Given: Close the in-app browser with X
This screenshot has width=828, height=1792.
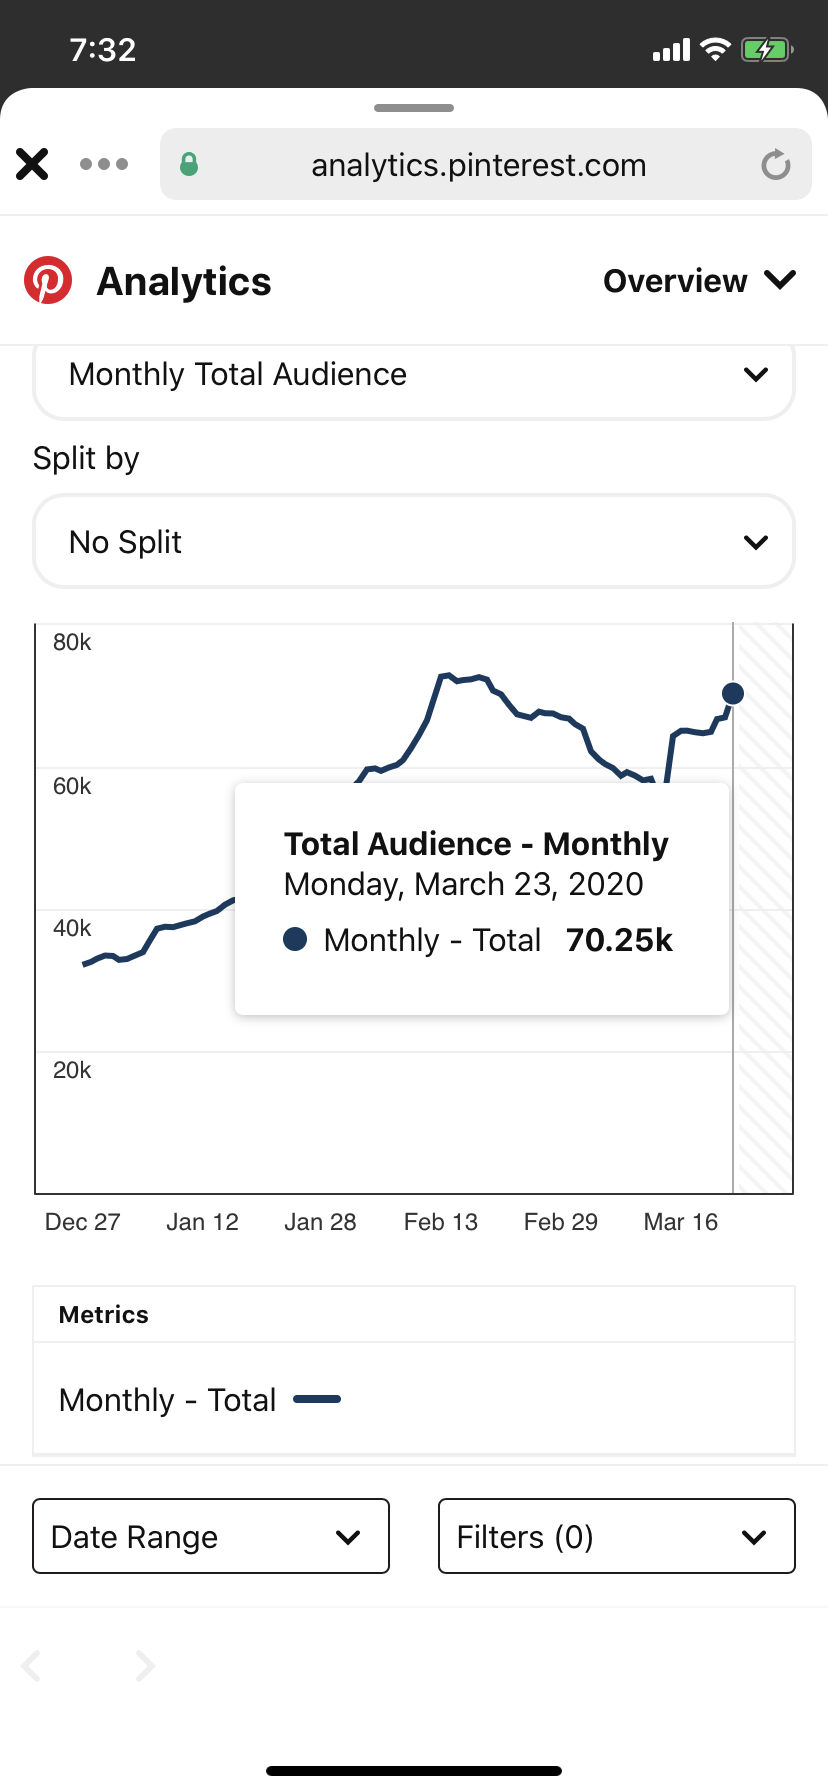Looking at the screenshot, I should coord(32,164).
